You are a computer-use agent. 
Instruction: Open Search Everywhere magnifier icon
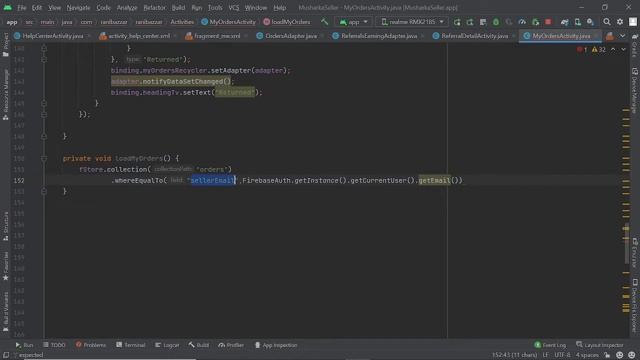[x=607, y=22]
